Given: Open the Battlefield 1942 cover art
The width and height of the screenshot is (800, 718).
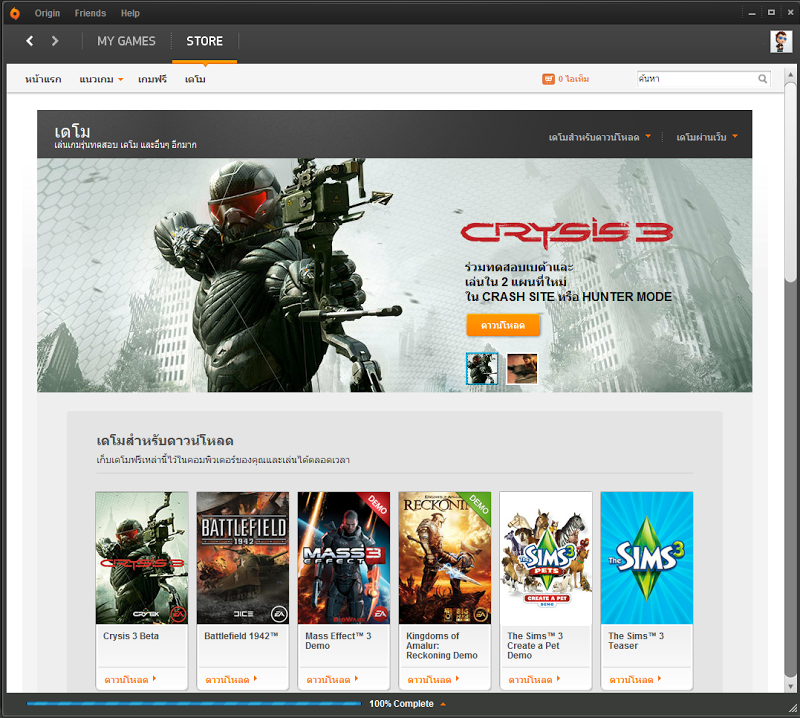Looking at the screenshot, I should tap(243, 558).
